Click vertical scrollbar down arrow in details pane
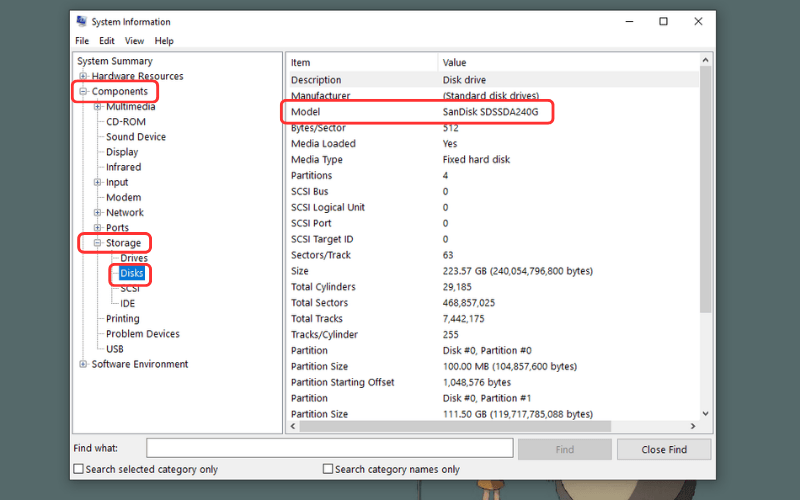Image resolution: width=800 pixels, height=500 pixels. (x=706, y=413)
